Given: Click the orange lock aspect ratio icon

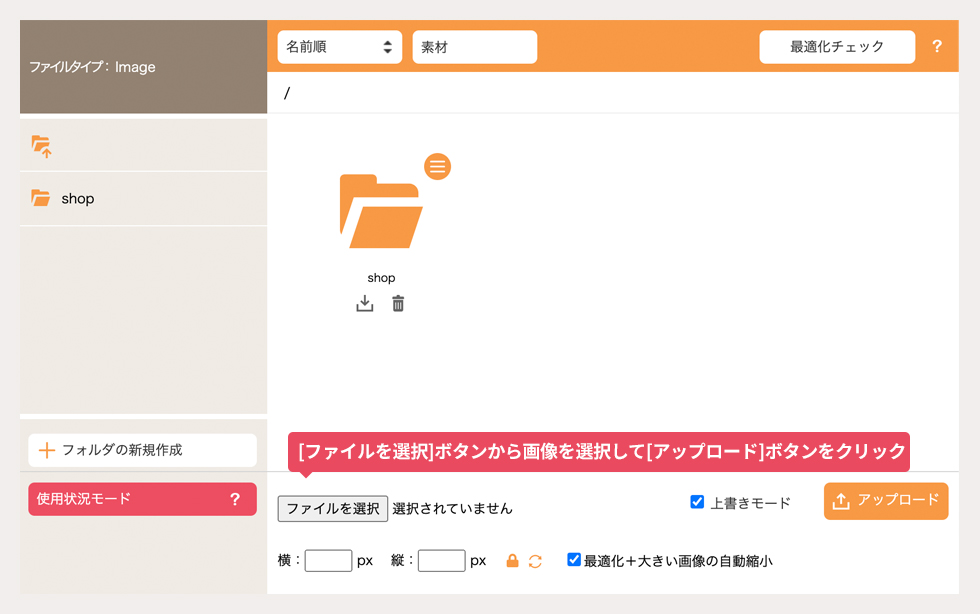Looking at the screenshot, I should pos(512,560).
